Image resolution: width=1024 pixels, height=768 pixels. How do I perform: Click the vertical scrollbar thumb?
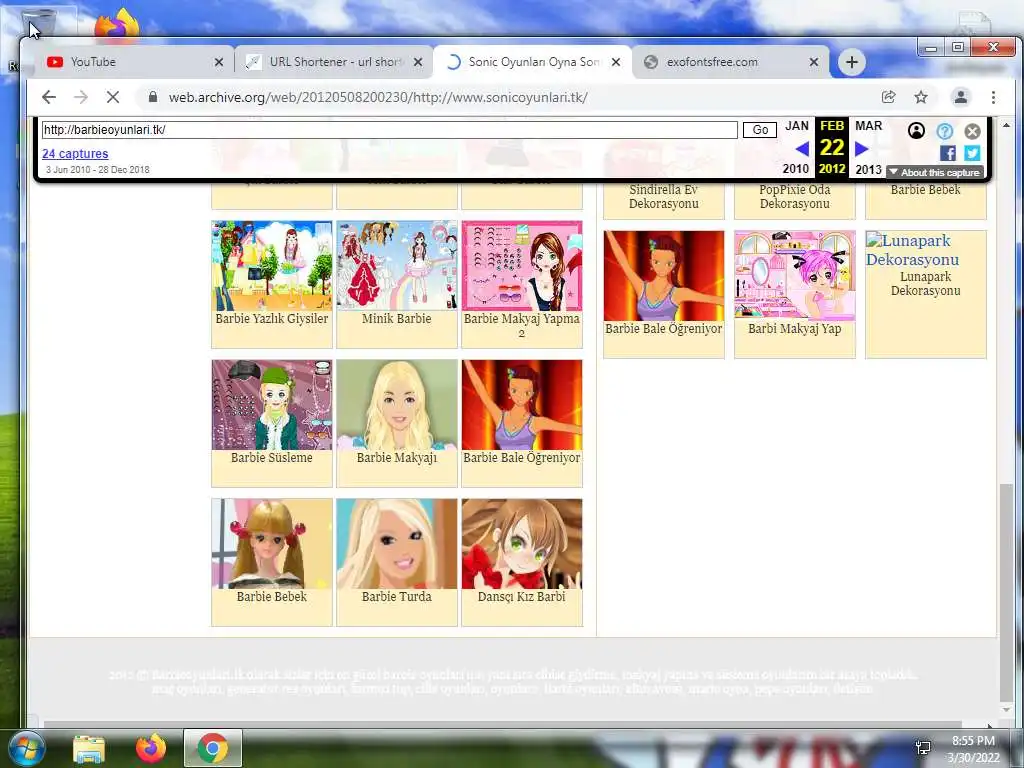[1006, 591]
